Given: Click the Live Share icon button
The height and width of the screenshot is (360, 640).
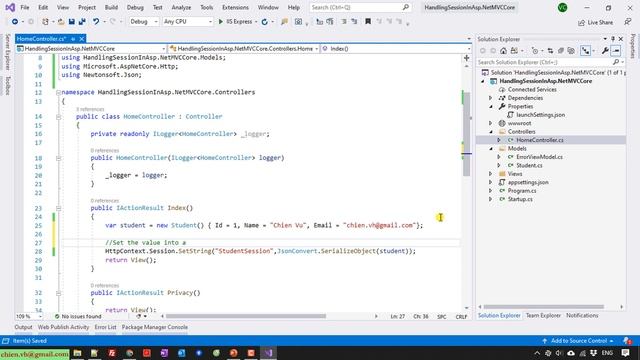Looking at the screenshot, I should click(596, 22).
